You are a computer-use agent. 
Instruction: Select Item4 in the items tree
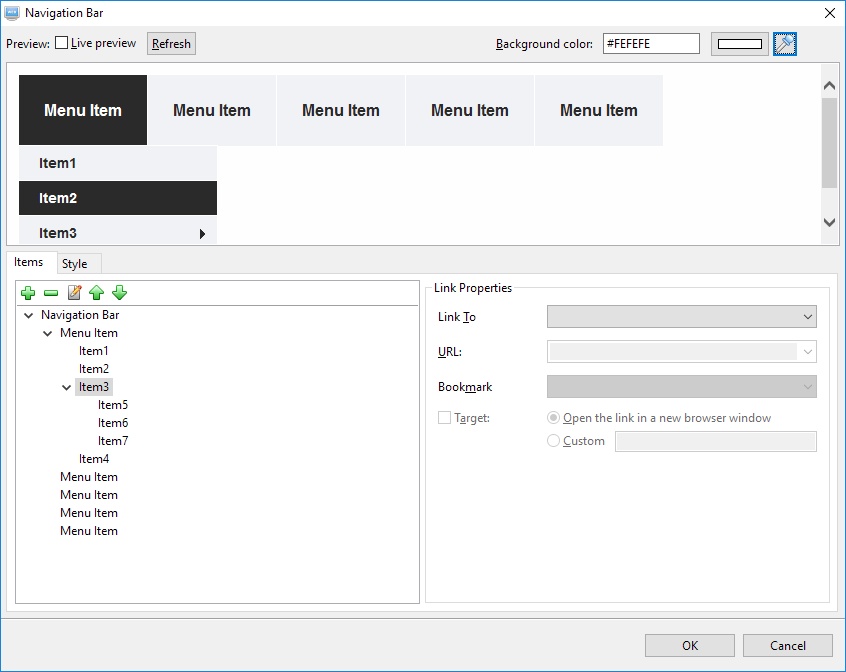(94, 459)
